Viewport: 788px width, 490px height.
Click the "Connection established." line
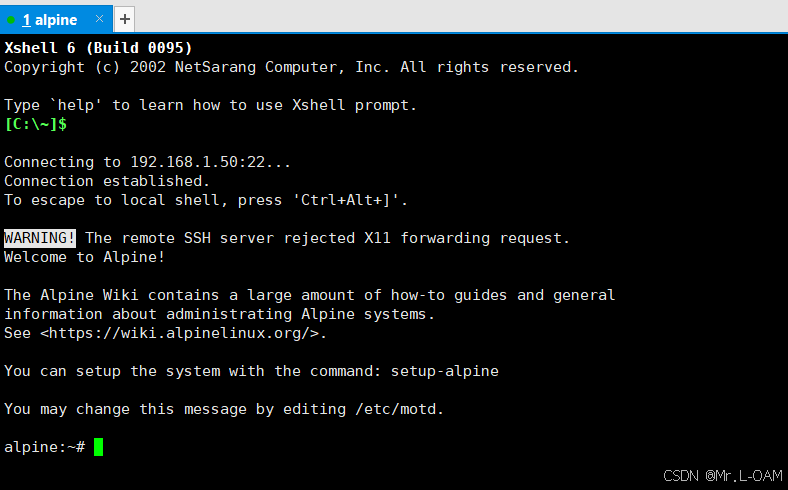(x=107, y=181)
